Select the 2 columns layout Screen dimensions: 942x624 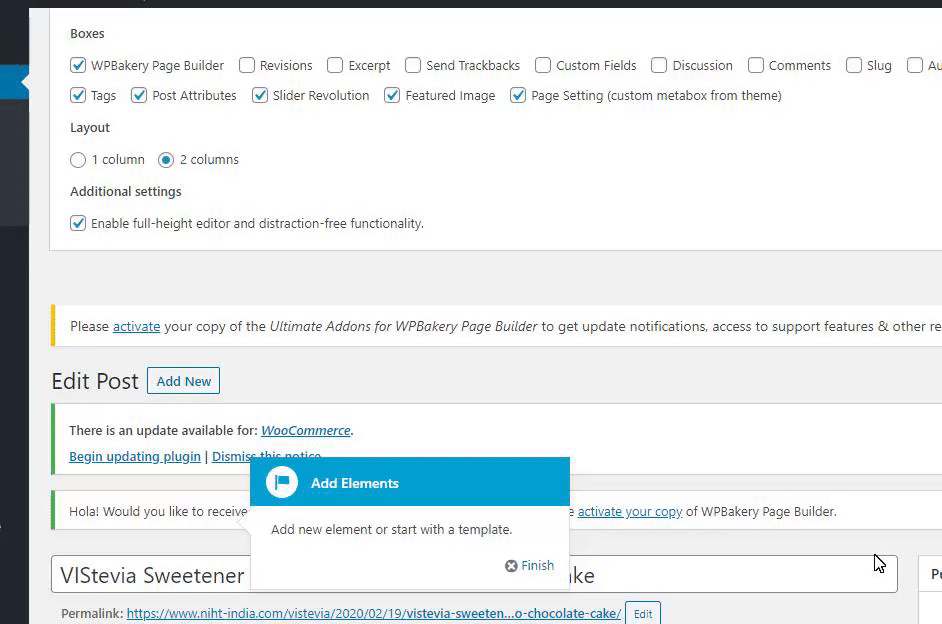click(x=166, y=160)
